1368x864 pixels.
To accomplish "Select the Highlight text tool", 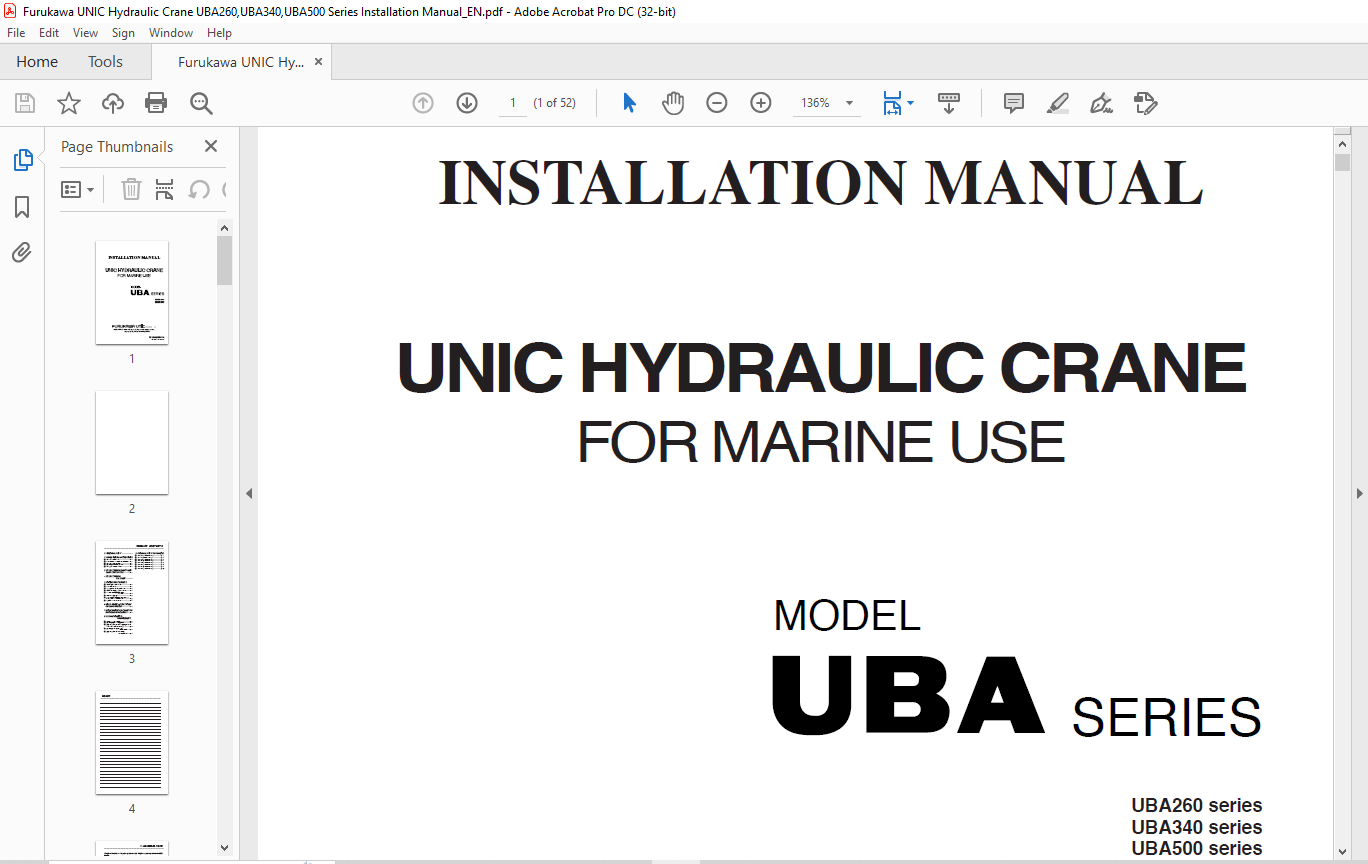I will click(1058, 103).
